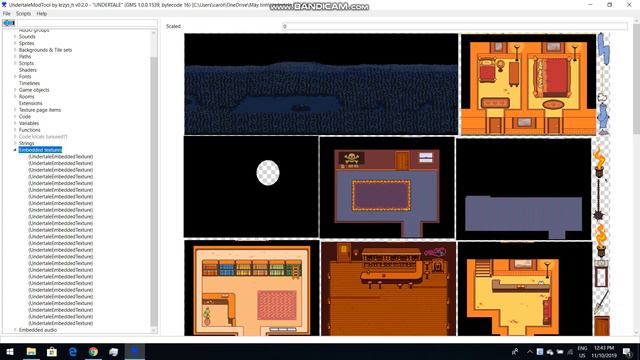Expand the Backgrounds & Tile sets arrow

pyautogui.click(x=15, y=50)
